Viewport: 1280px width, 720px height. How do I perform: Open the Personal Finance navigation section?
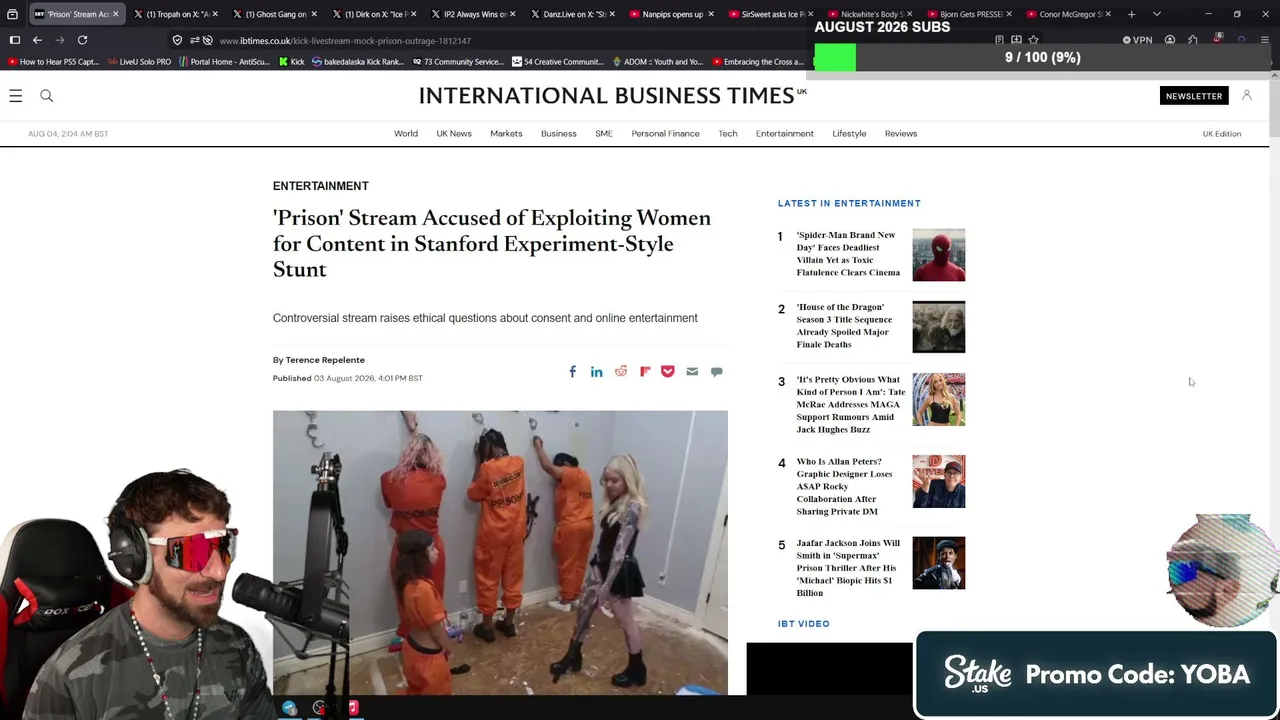tap(665, 134)
